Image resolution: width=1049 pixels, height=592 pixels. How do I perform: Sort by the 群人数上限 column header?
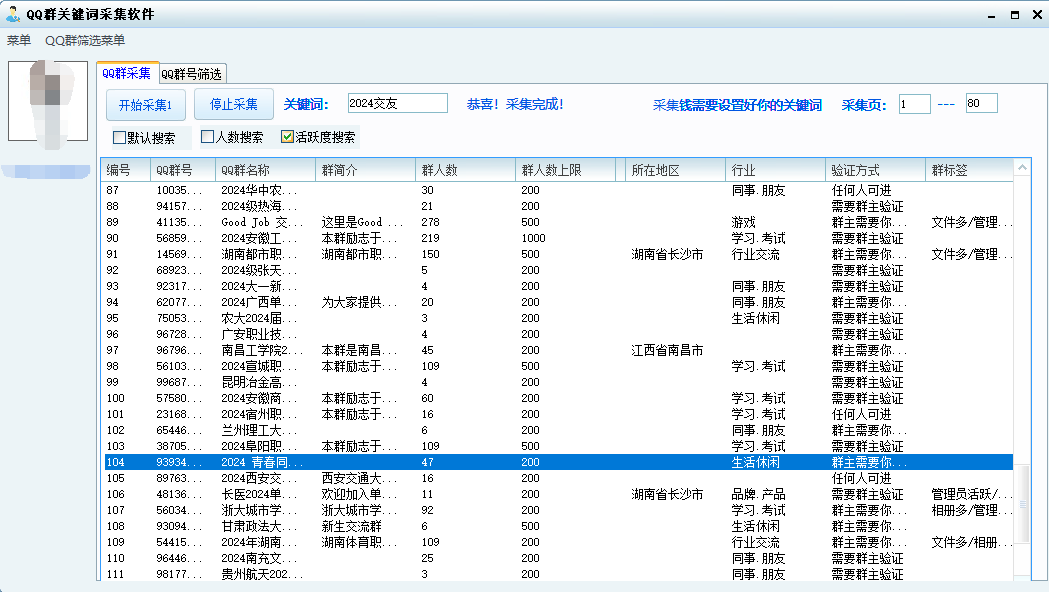tap(565, 170)
